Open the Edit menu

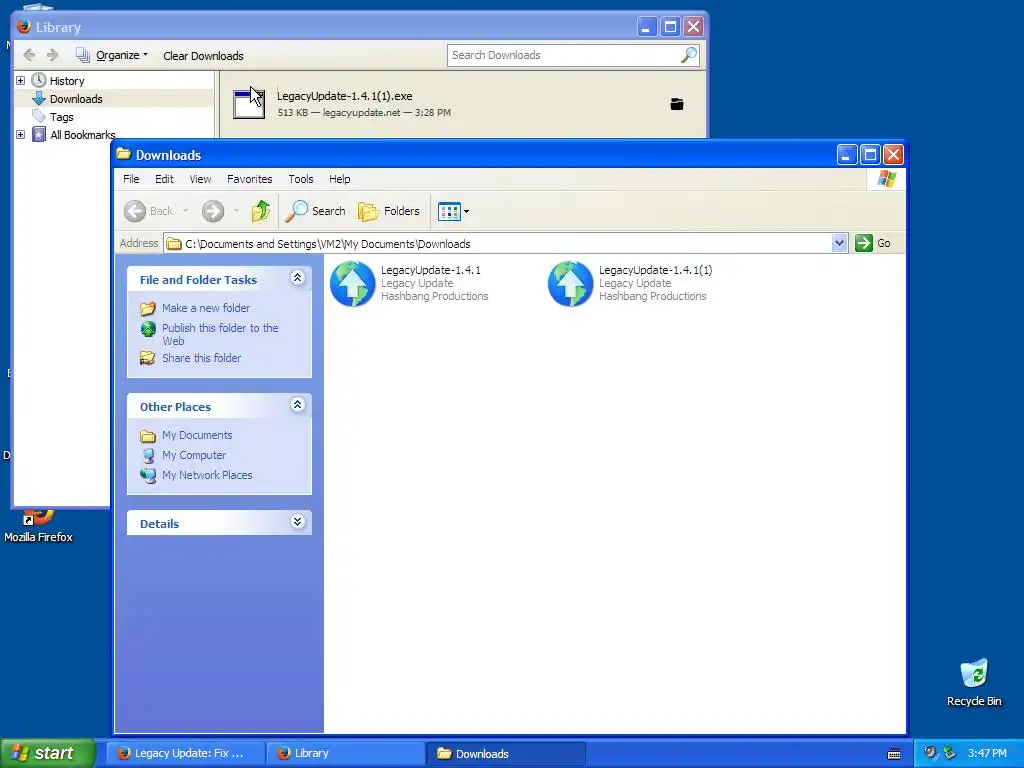tap(164, 179)
